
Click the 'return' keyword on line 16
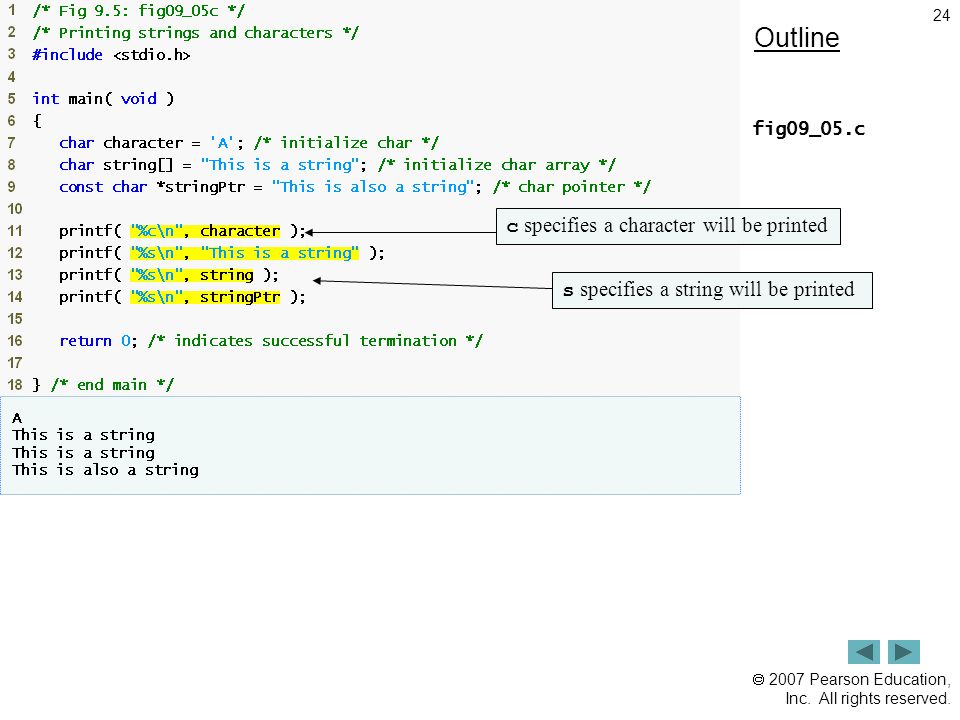tap(85, 341)
